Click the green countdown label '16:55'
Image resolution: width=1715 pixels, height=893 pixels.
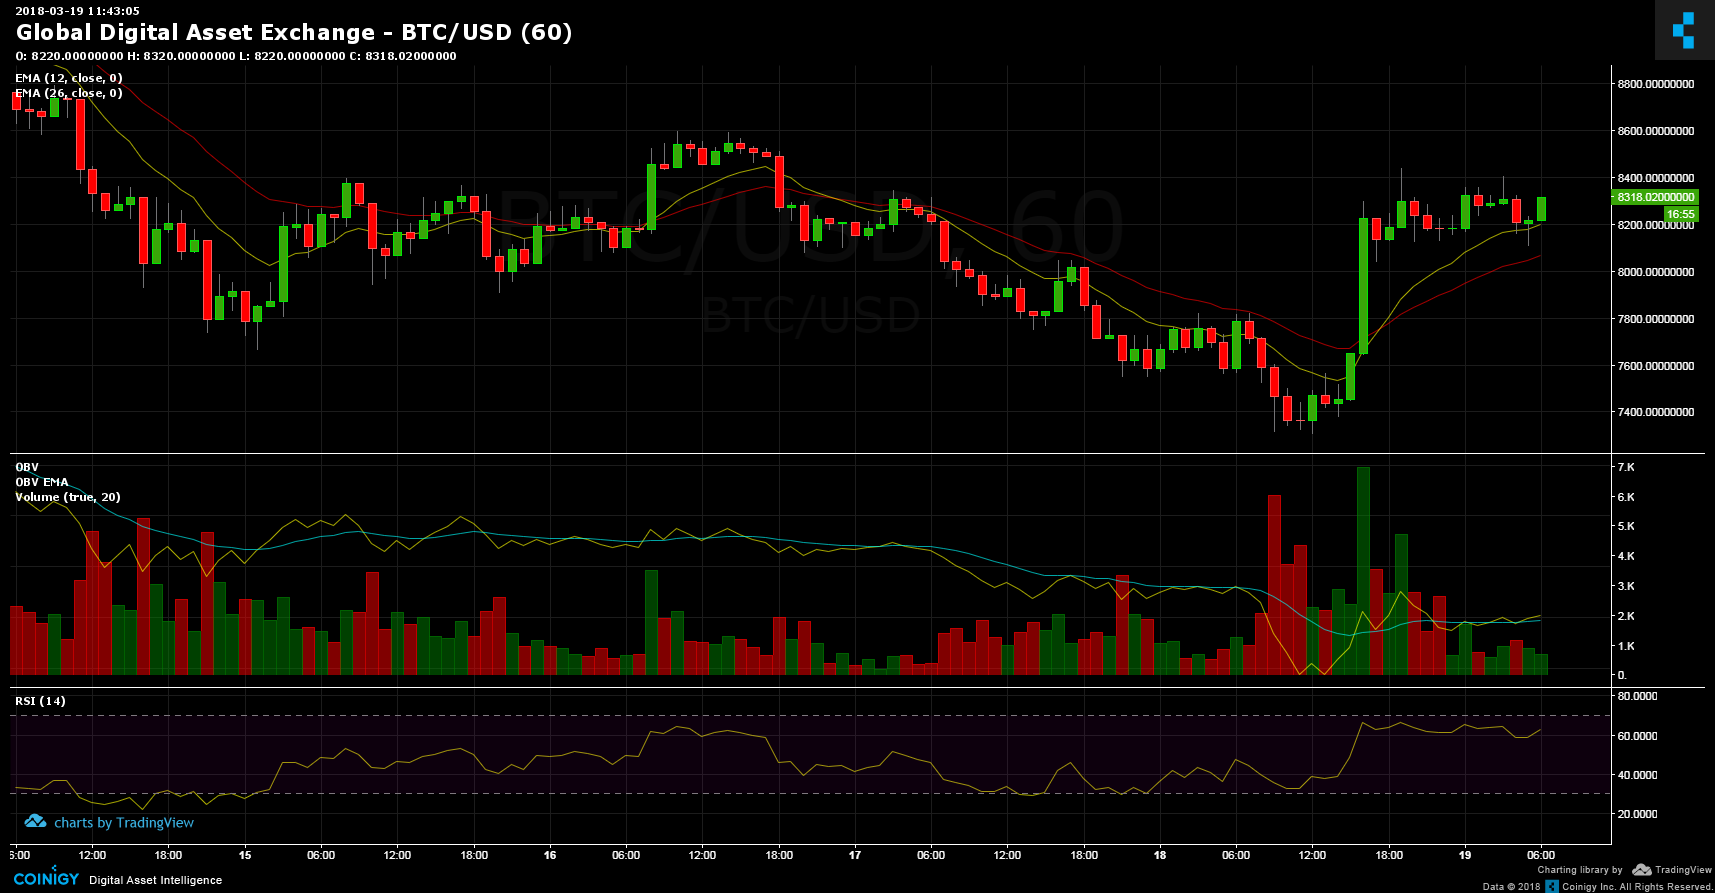coord(1681,214)
